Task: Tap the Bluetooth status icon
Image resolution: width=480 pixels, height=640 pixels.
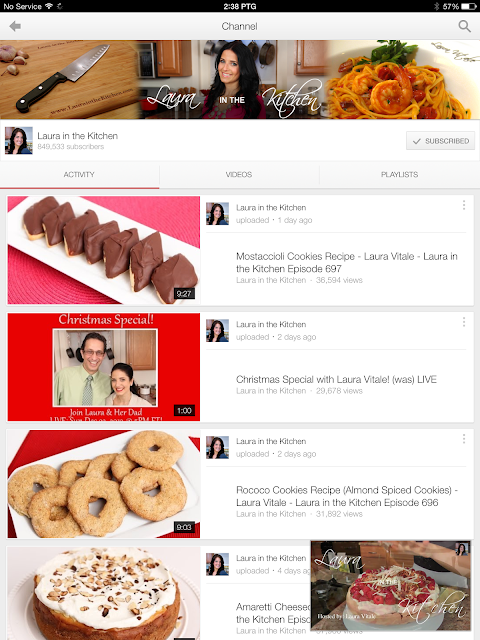Action: pyautogui.click(x=436, y=6)
